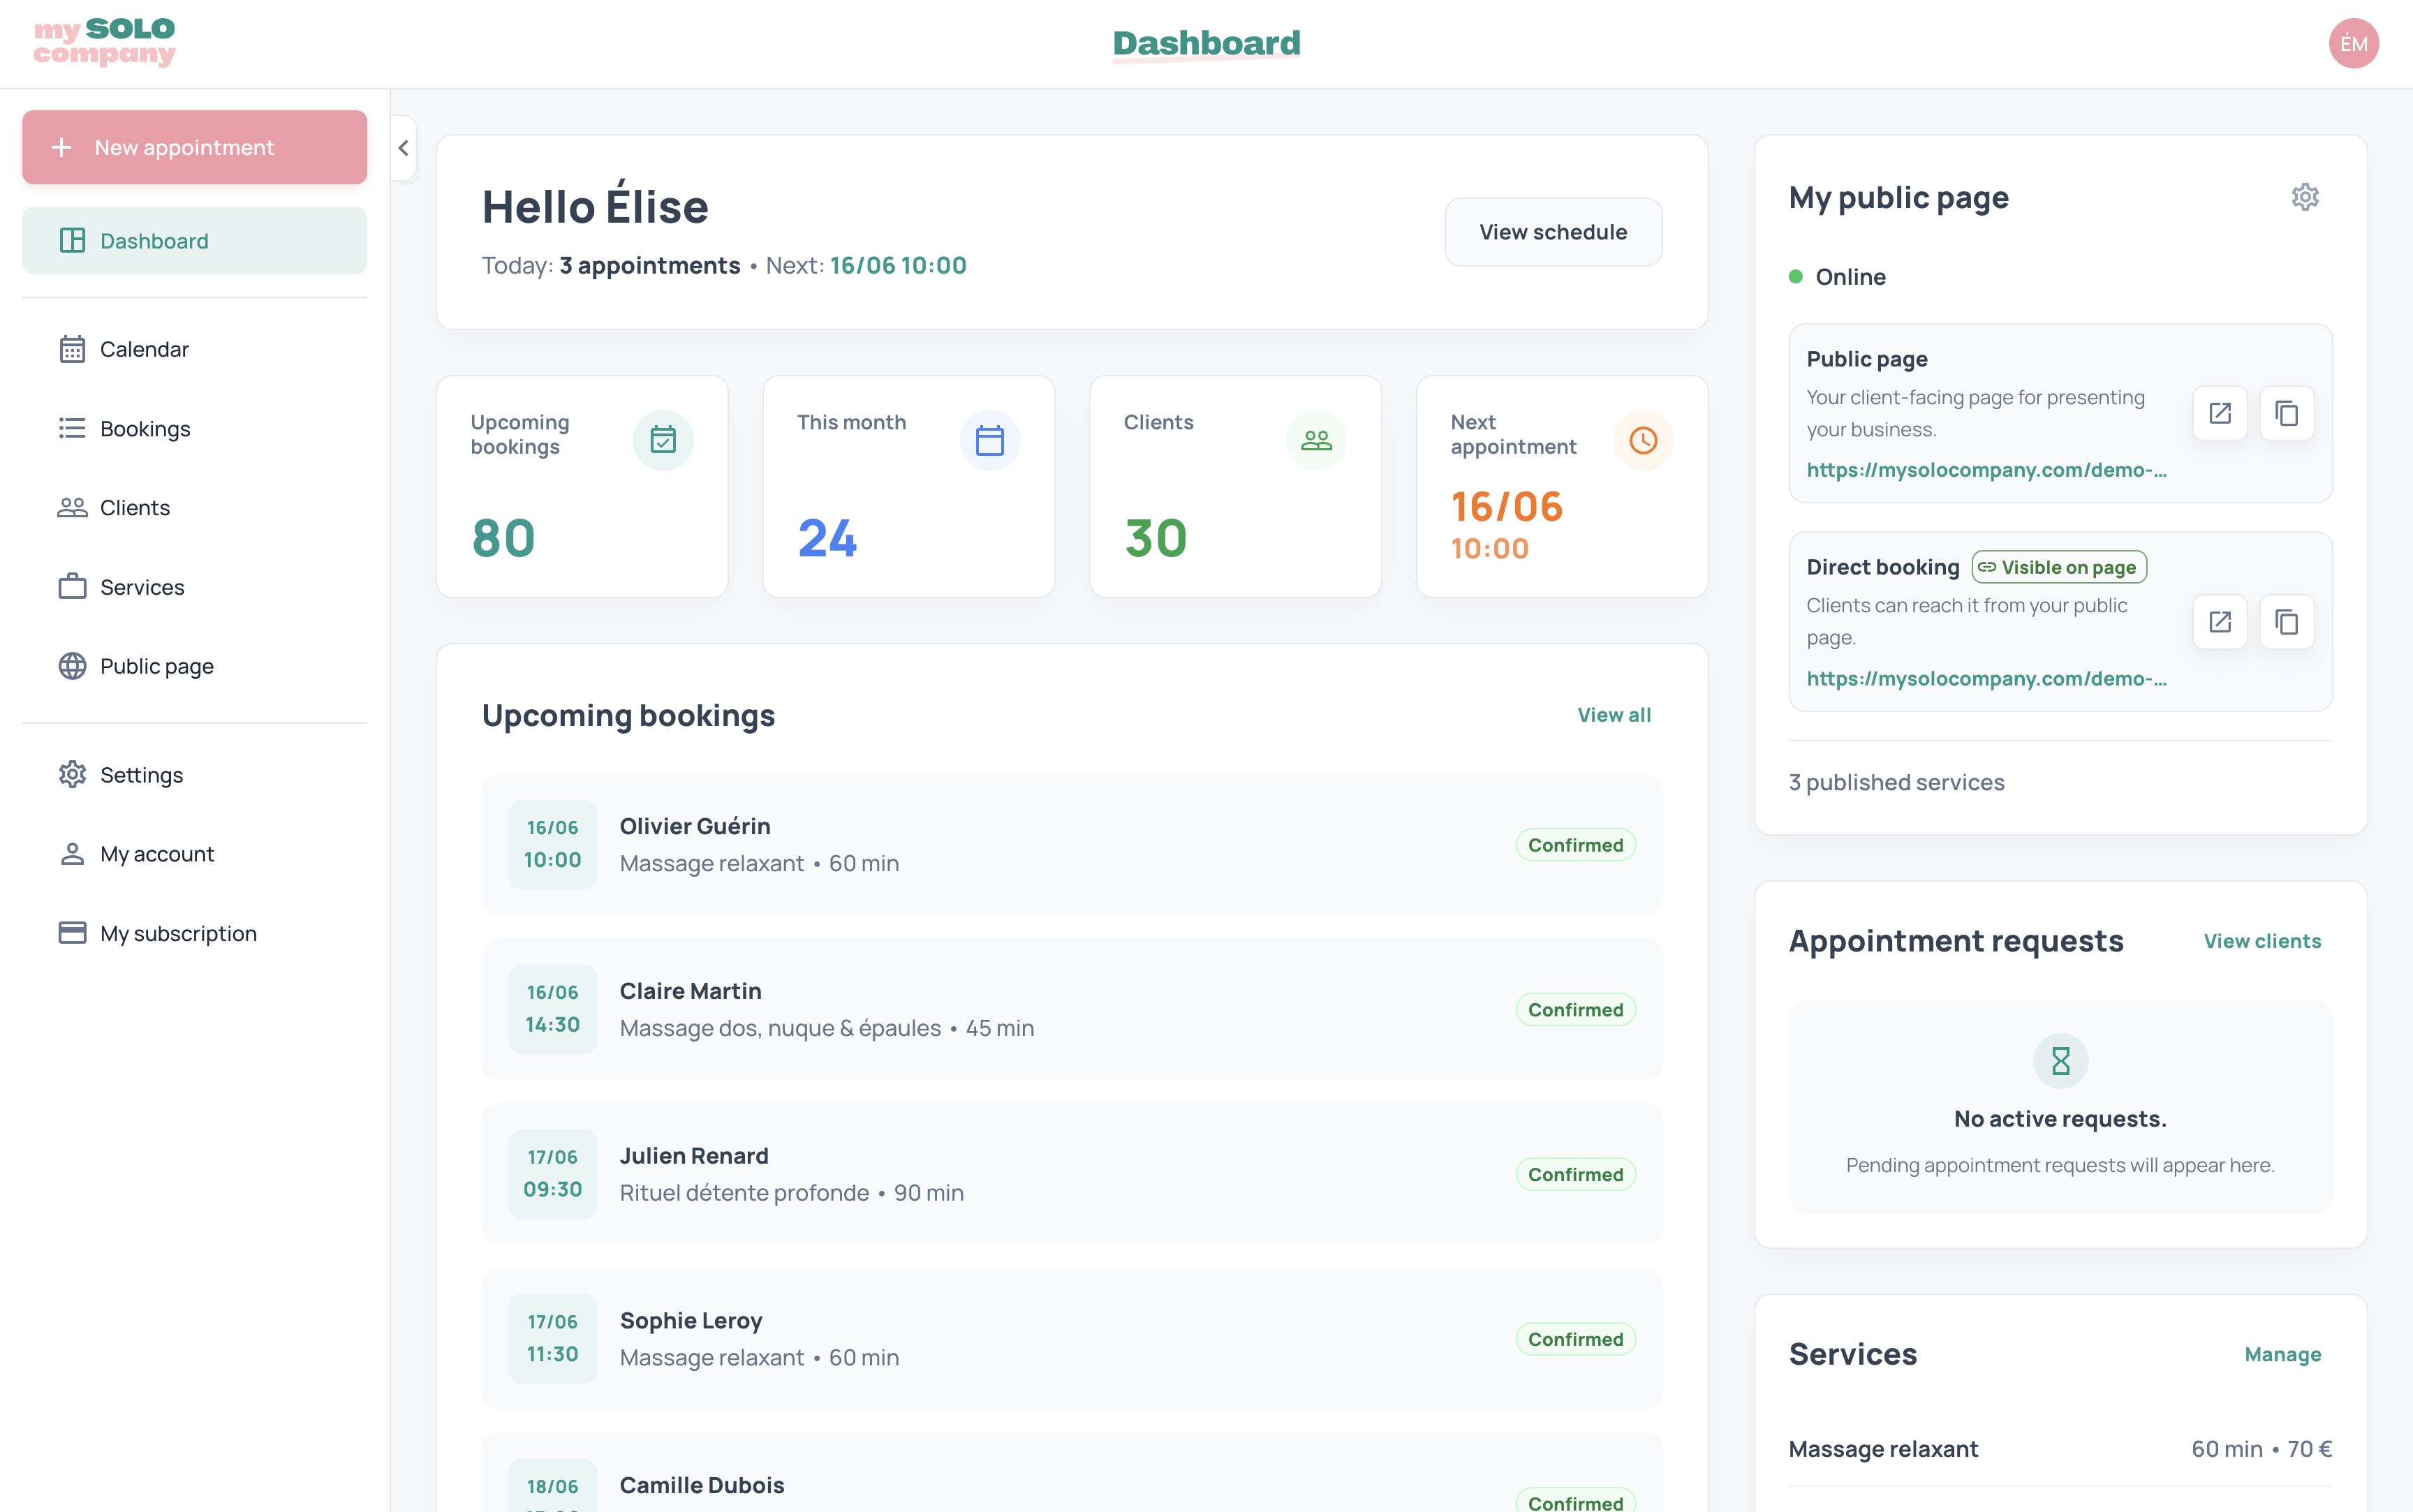Click the 3 published services text
This screenshot has height=1512, width=2413.
1896,782
